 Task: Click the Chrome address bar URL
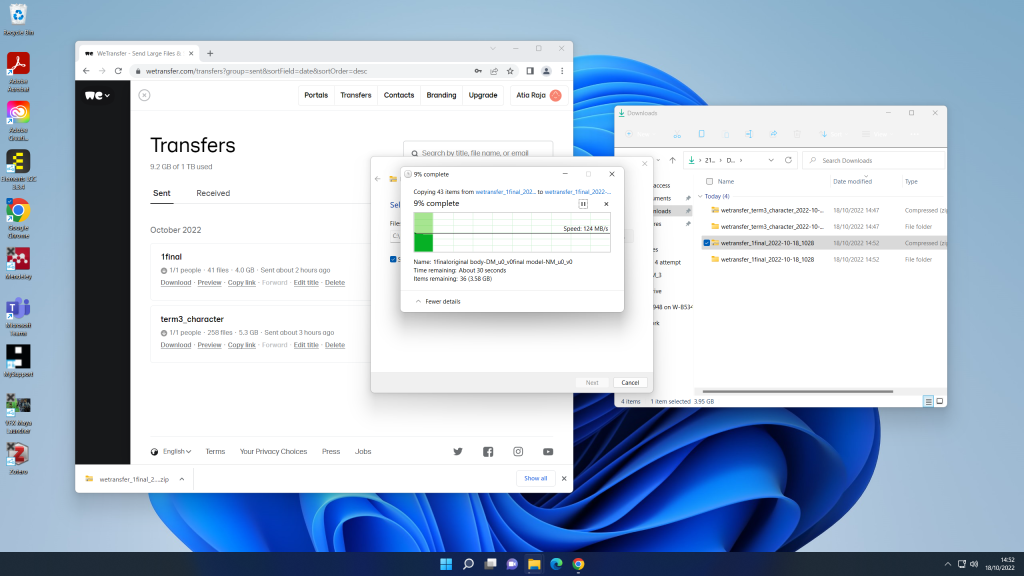click(x=256, y=71)
